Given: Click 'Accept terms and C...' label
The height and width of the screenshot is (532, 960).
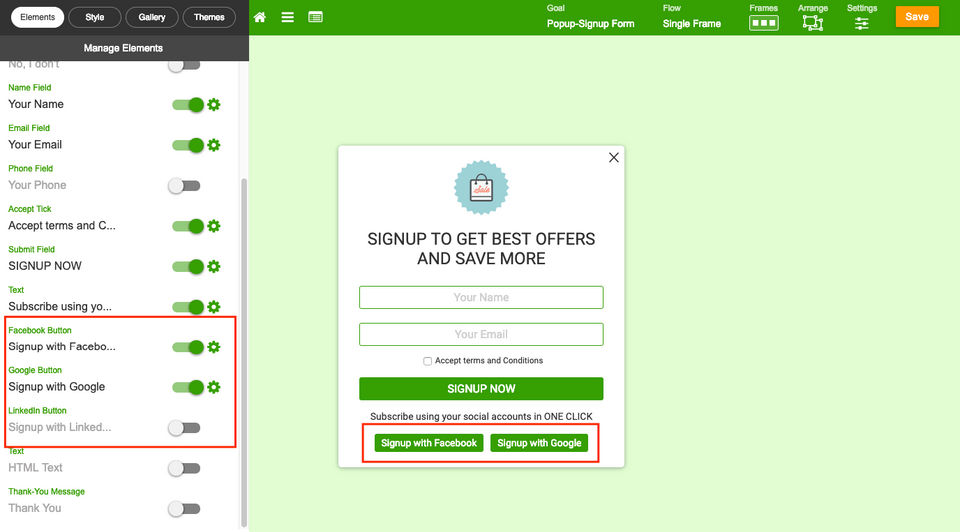Looking at the screenshot, I should 62,225.
